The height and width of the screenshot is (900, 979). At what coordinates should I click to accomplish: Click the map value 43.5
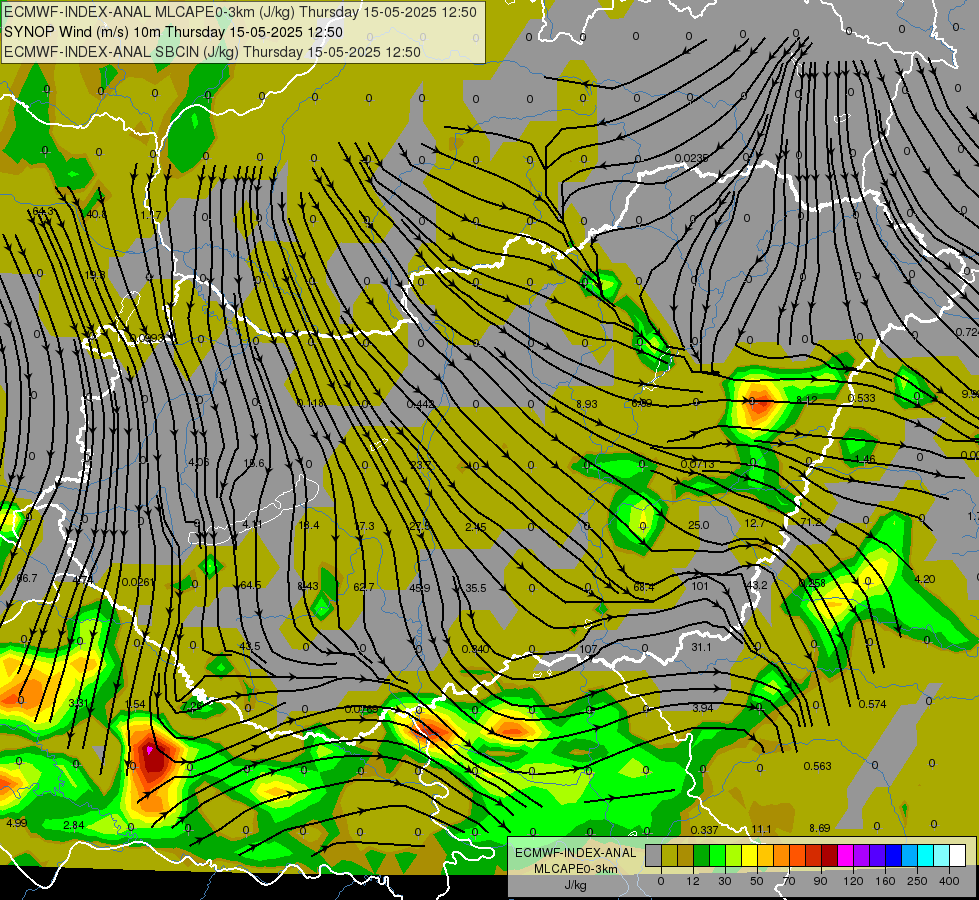point(250,646)
